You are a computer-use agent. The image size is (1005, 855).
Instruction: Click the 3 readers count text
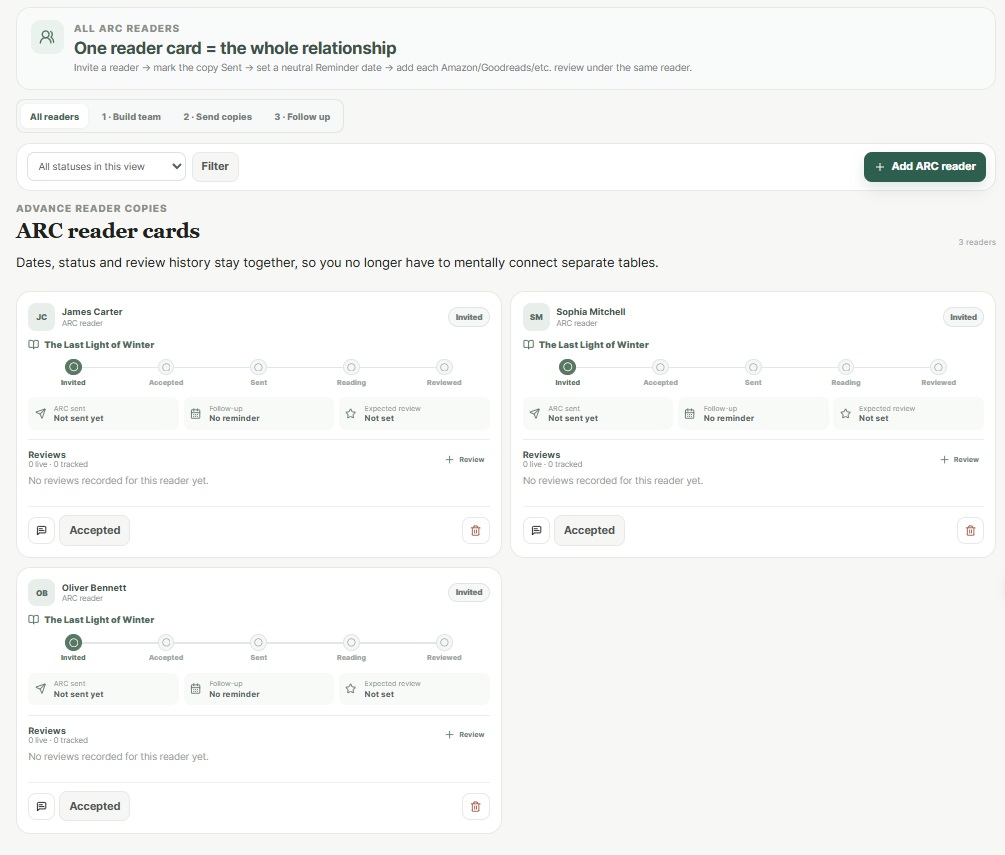coord(977,242)
